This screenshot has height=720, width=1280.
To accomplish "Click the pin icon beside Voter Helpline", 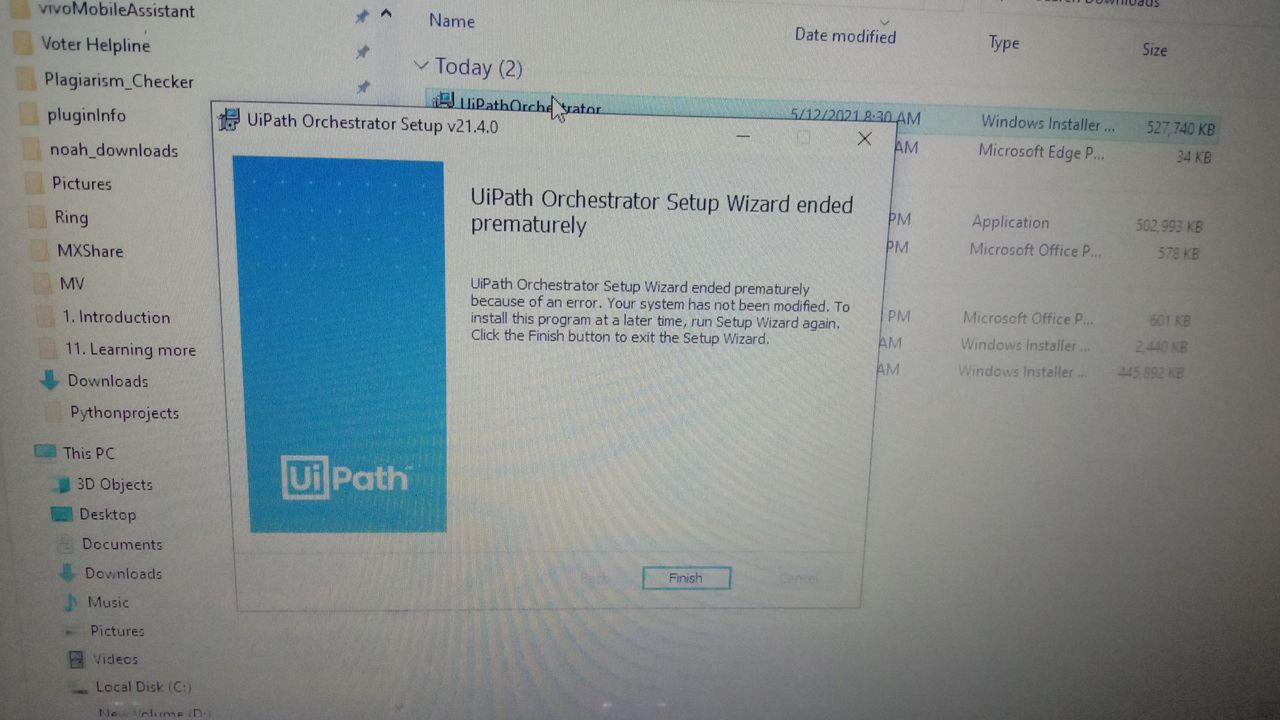I will [363, 52].
